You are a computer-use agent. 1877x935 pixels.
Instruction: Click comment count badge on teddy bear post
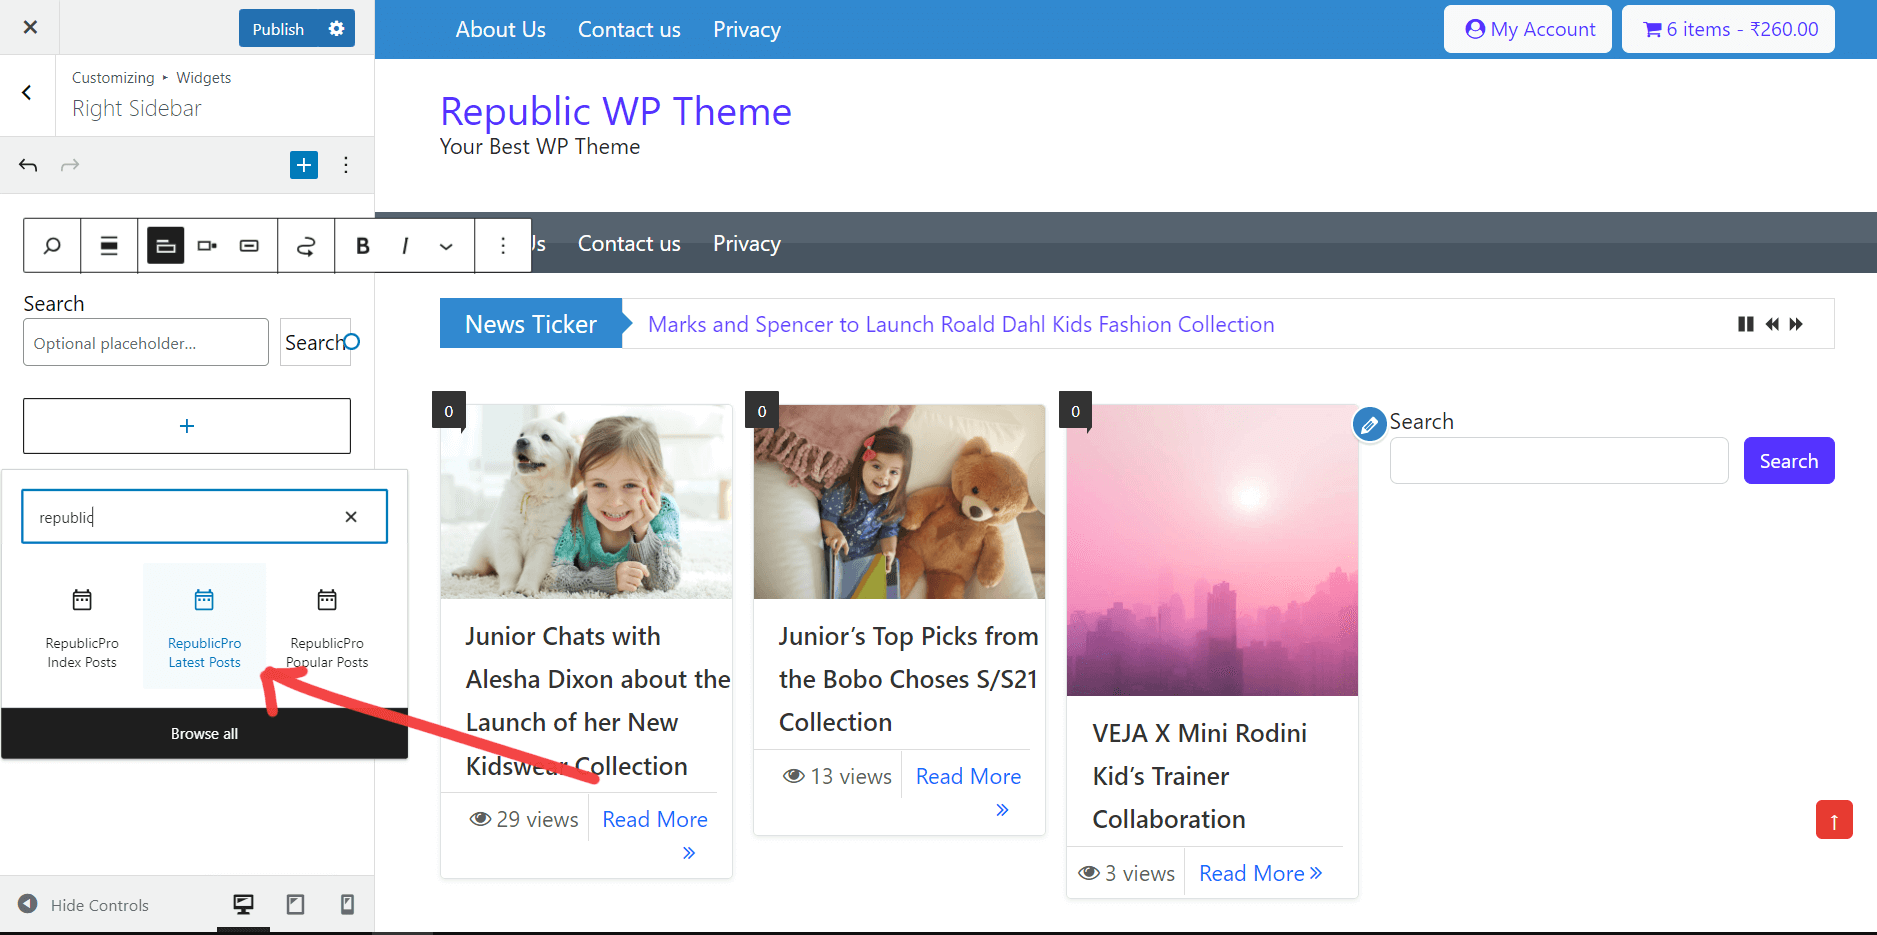point(762,411)
